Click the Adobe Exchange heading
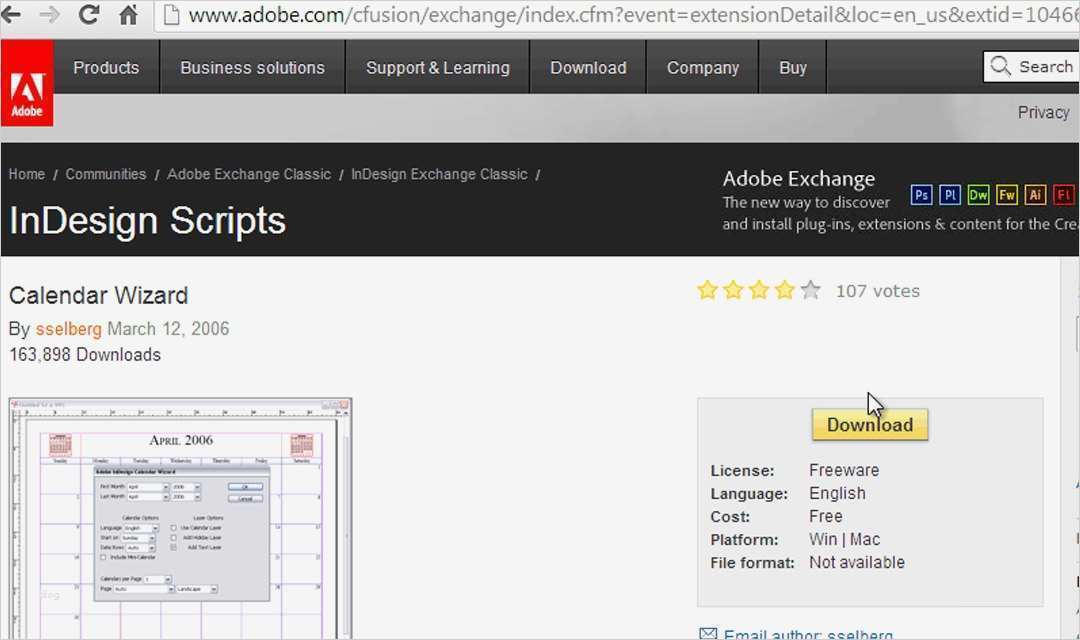Viewport: 1080px width, 640px height. (799, 178)
